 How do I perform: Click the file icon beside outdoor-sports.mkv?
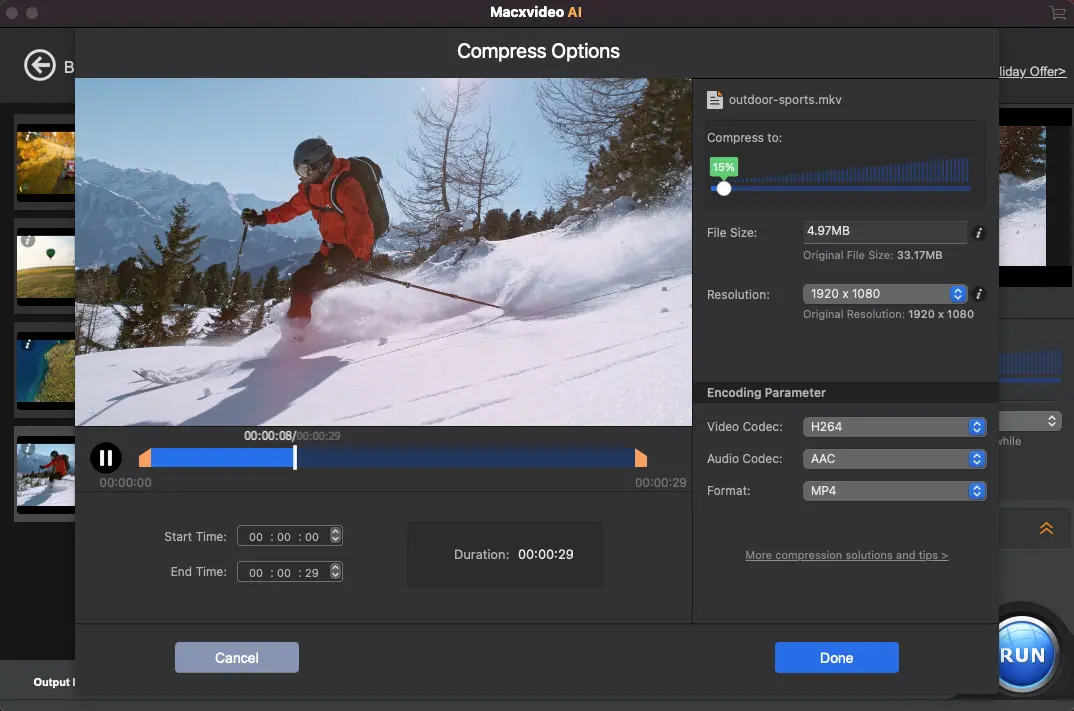[x=716, y=99]
